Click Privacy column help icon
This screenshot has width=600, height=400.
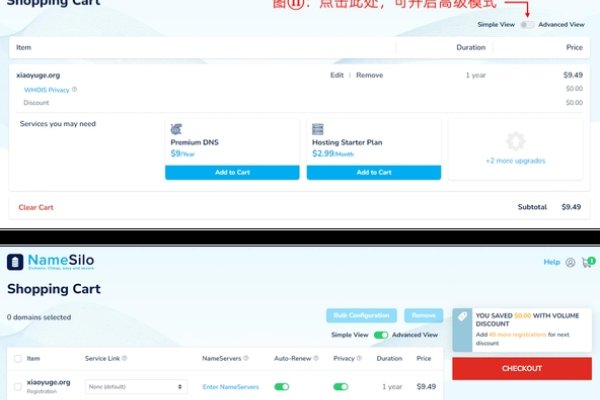[359, 358]
